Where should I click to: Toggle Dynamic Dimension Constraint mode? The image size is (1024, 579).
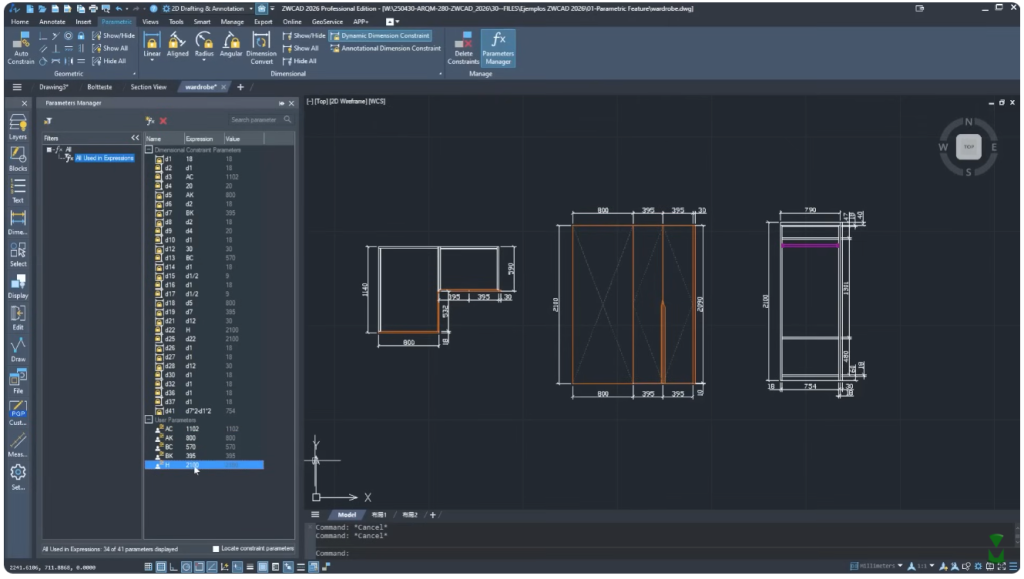click(x=380, y=36)
